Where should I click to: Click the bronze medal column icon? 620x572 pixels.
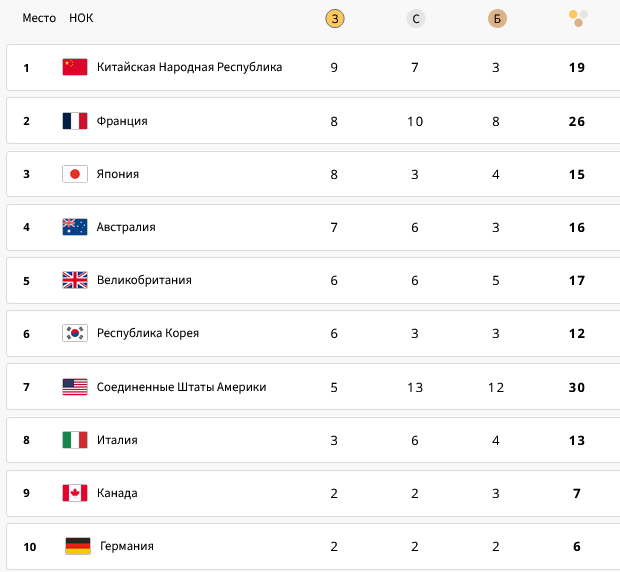click(496, 19)
